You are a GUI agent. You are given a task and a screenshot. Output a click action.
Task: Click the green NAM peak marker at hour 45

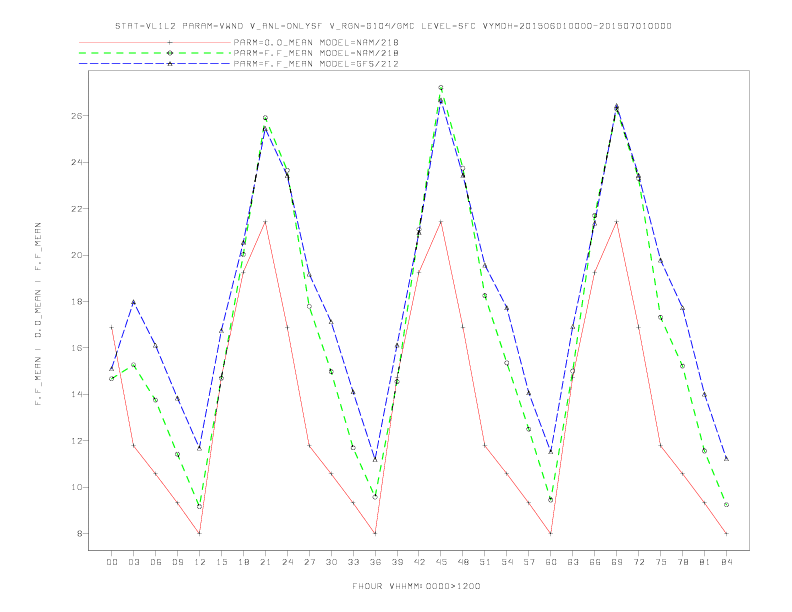coord(441,88)
